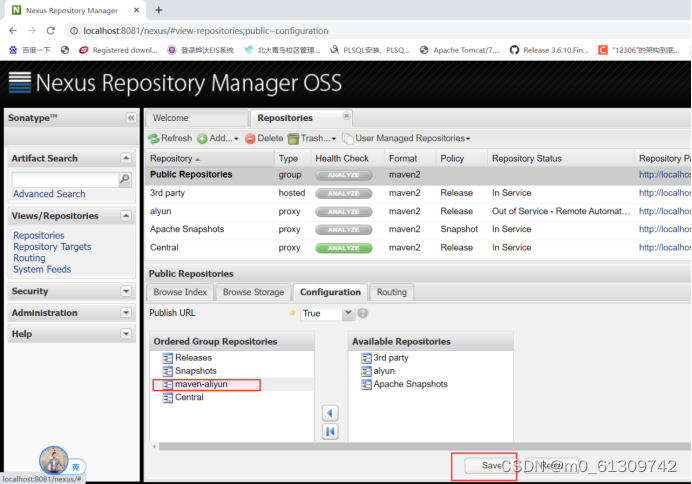Open the System Feeds link
The width and height of the screenshot is (692, 484).
(x=42, y=269)
